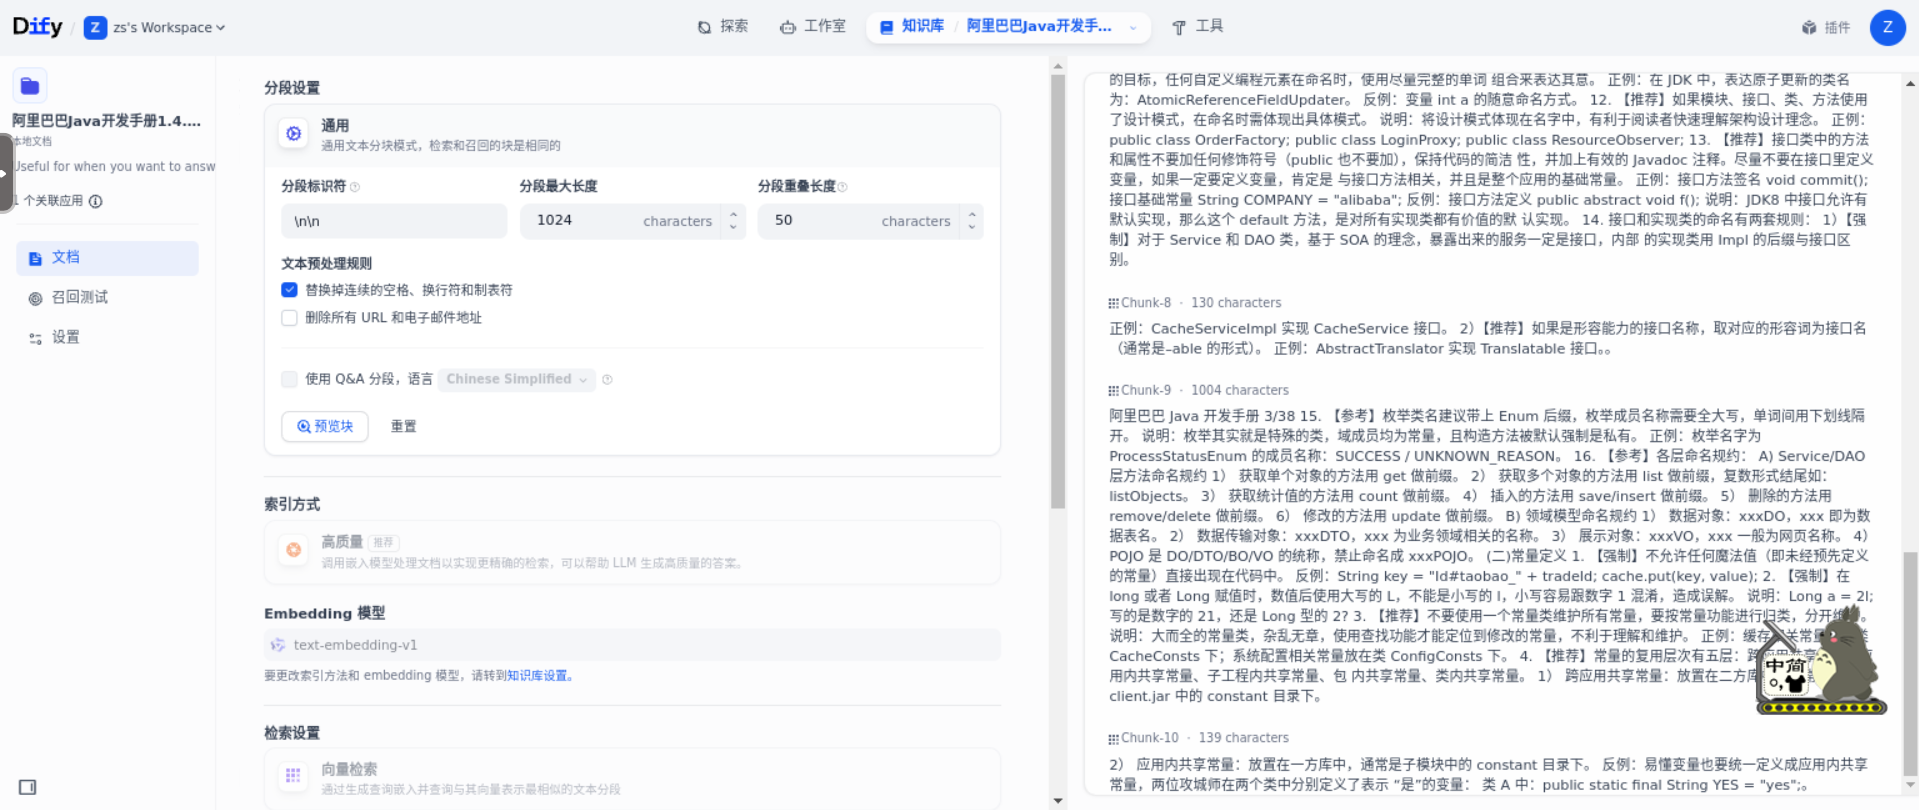Focus the 1024 max length field
Screen dimensions: 1919x810
tap(621, 221)
